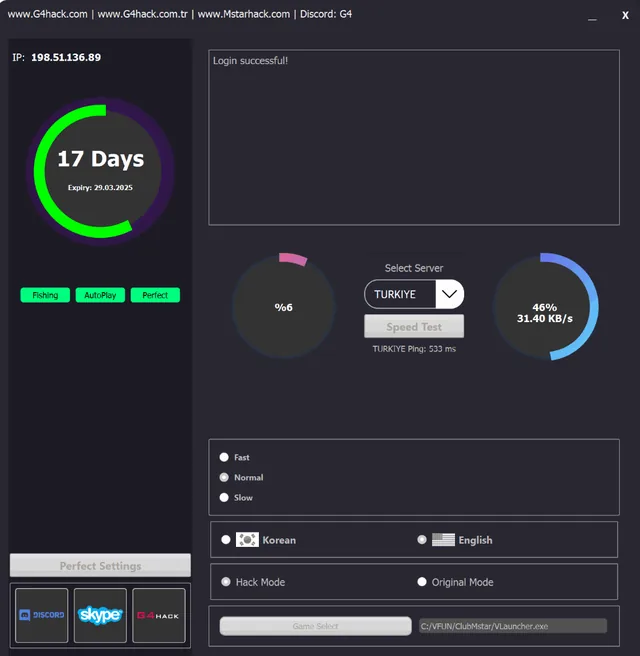Screen dimensions: 640x656
Task: Open the Skype logo button
Action: click(100, 615)
